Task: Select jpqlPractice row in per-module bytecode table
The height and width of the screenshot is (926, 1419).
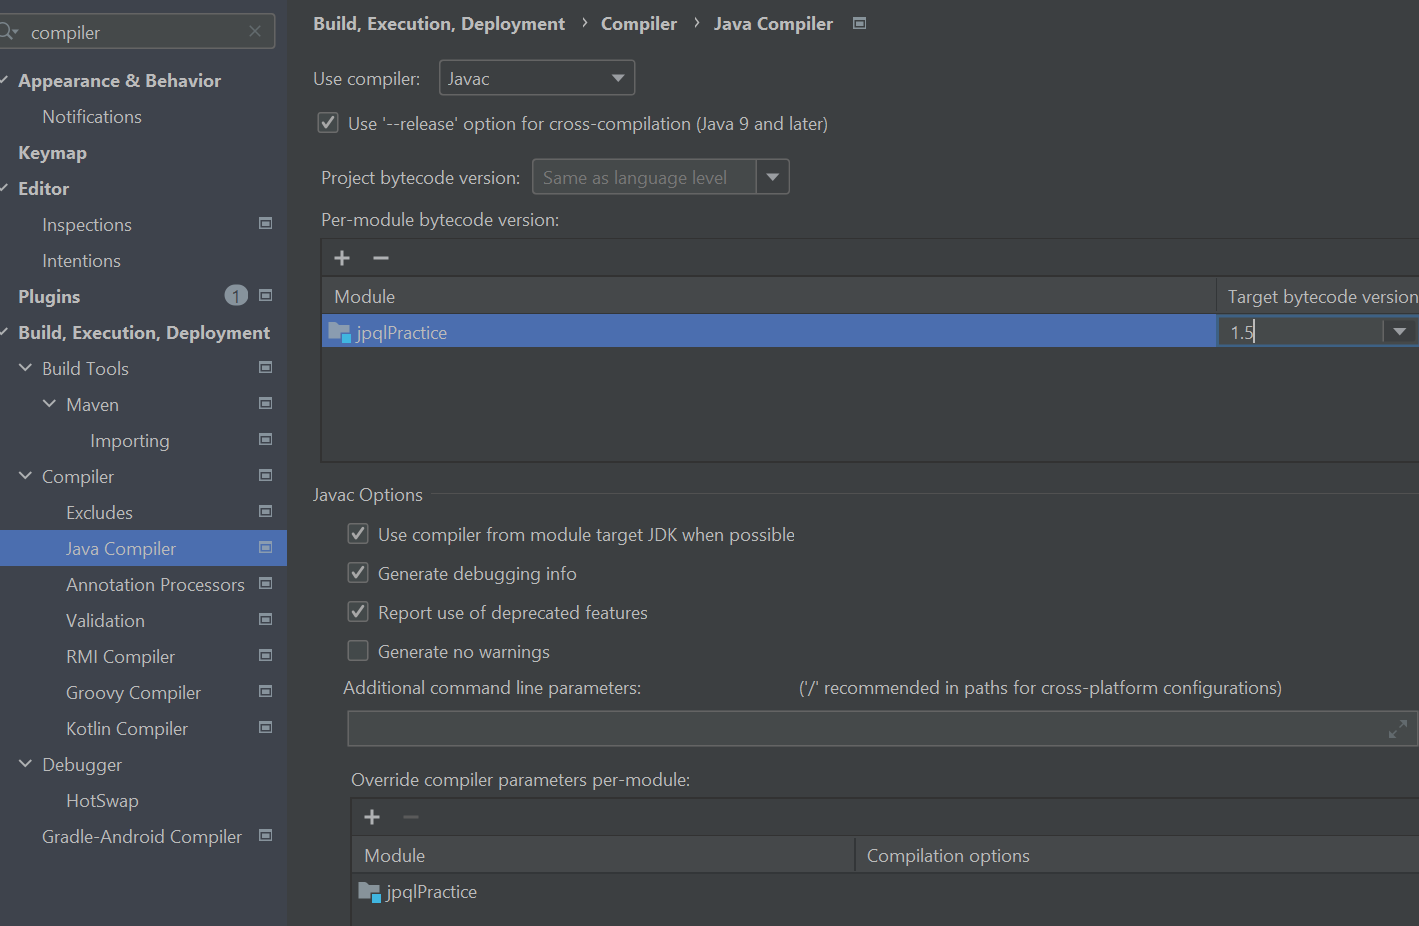Action: tap(768, 332)
